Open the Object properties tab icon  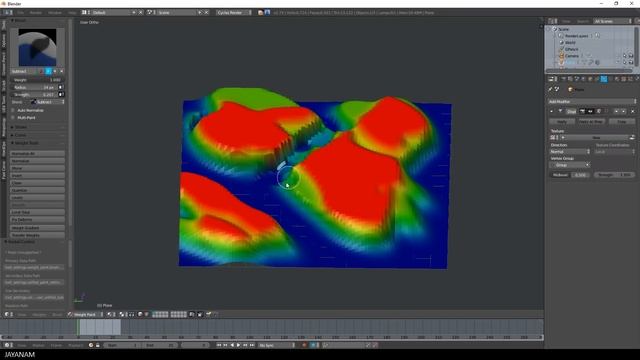coord(590,79)
